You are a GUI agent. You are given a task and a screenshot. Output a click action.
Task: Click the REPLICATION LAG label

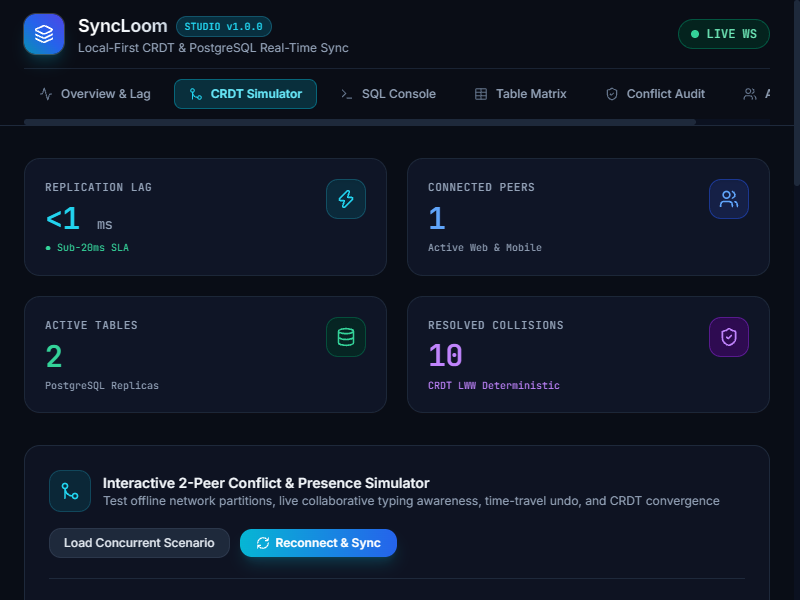pyautogui.click(x=98, y=187)
